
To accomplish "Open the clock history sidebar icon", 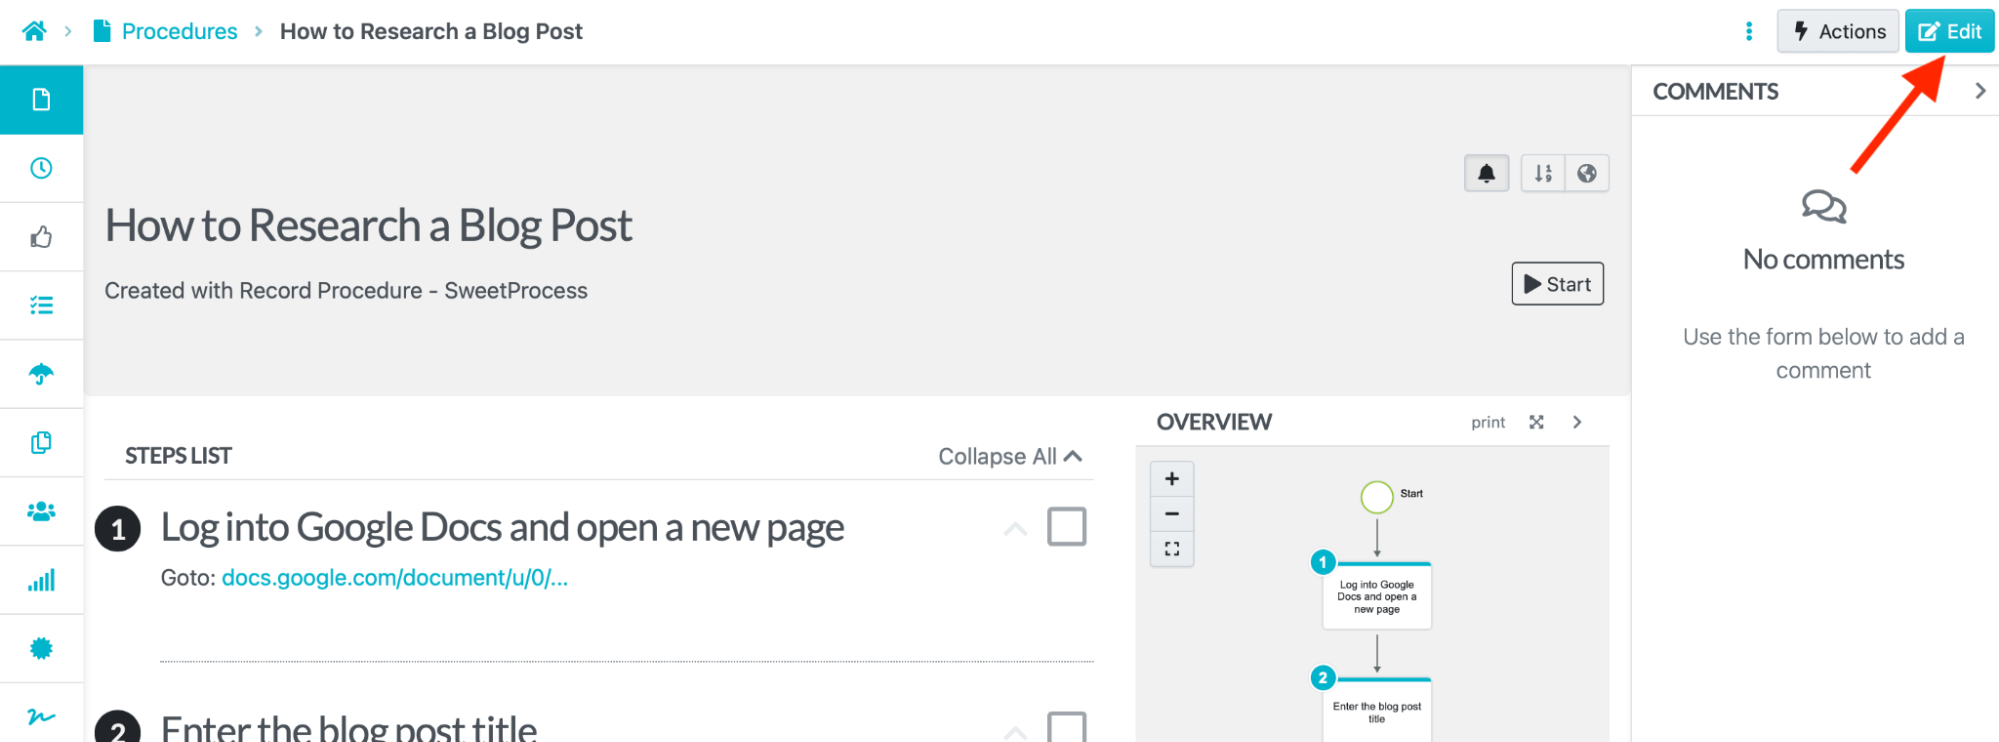I will [x=41, y=168].
